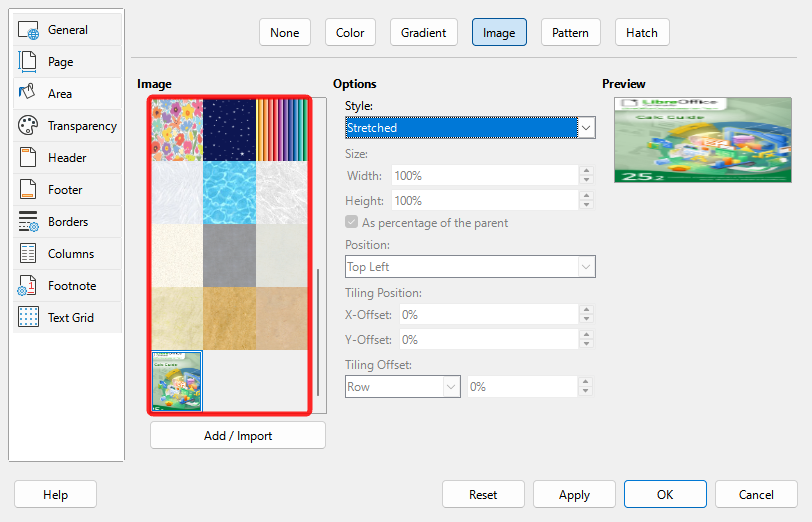Select the Columns tab icon

coord(28,254)
